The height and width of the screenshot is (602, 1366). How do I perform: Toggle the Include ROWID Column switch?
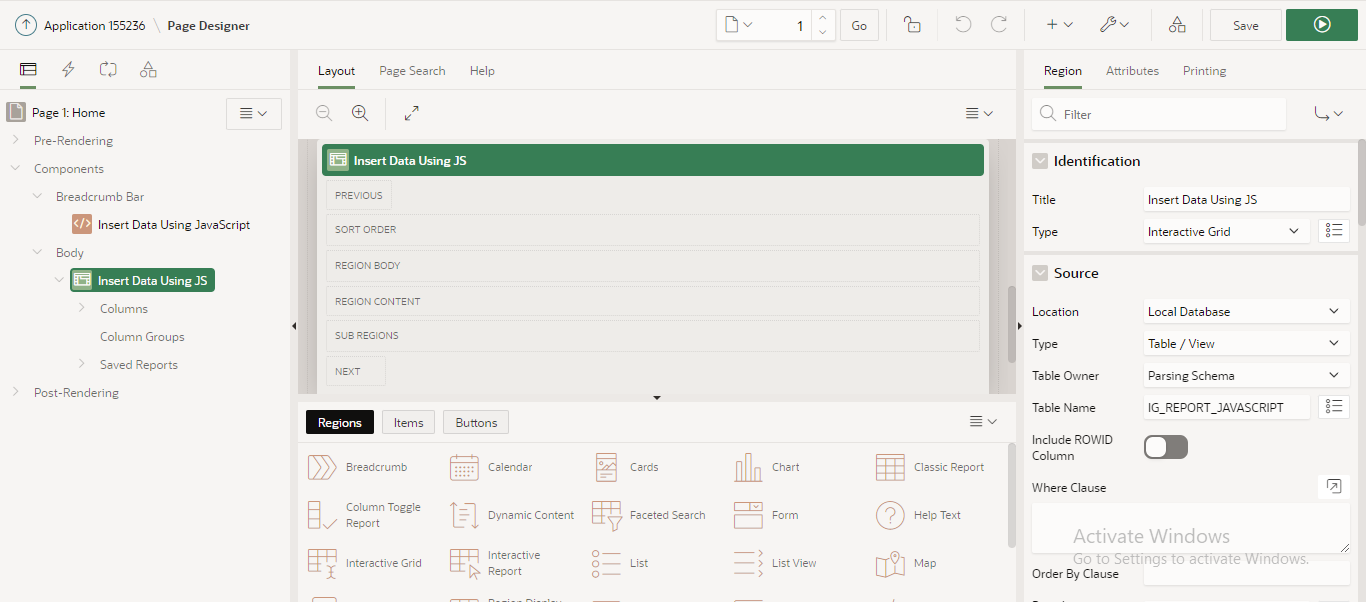coord(1166,447)
